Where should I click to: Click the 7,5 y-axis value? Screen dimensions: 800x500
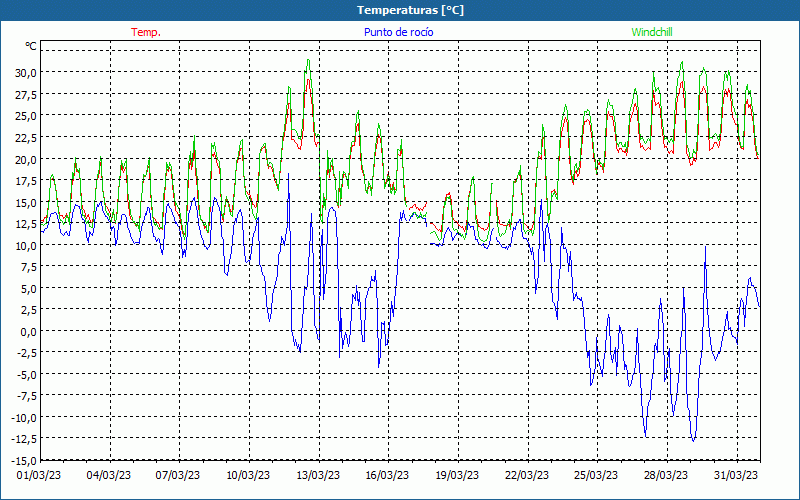point(28,267)
